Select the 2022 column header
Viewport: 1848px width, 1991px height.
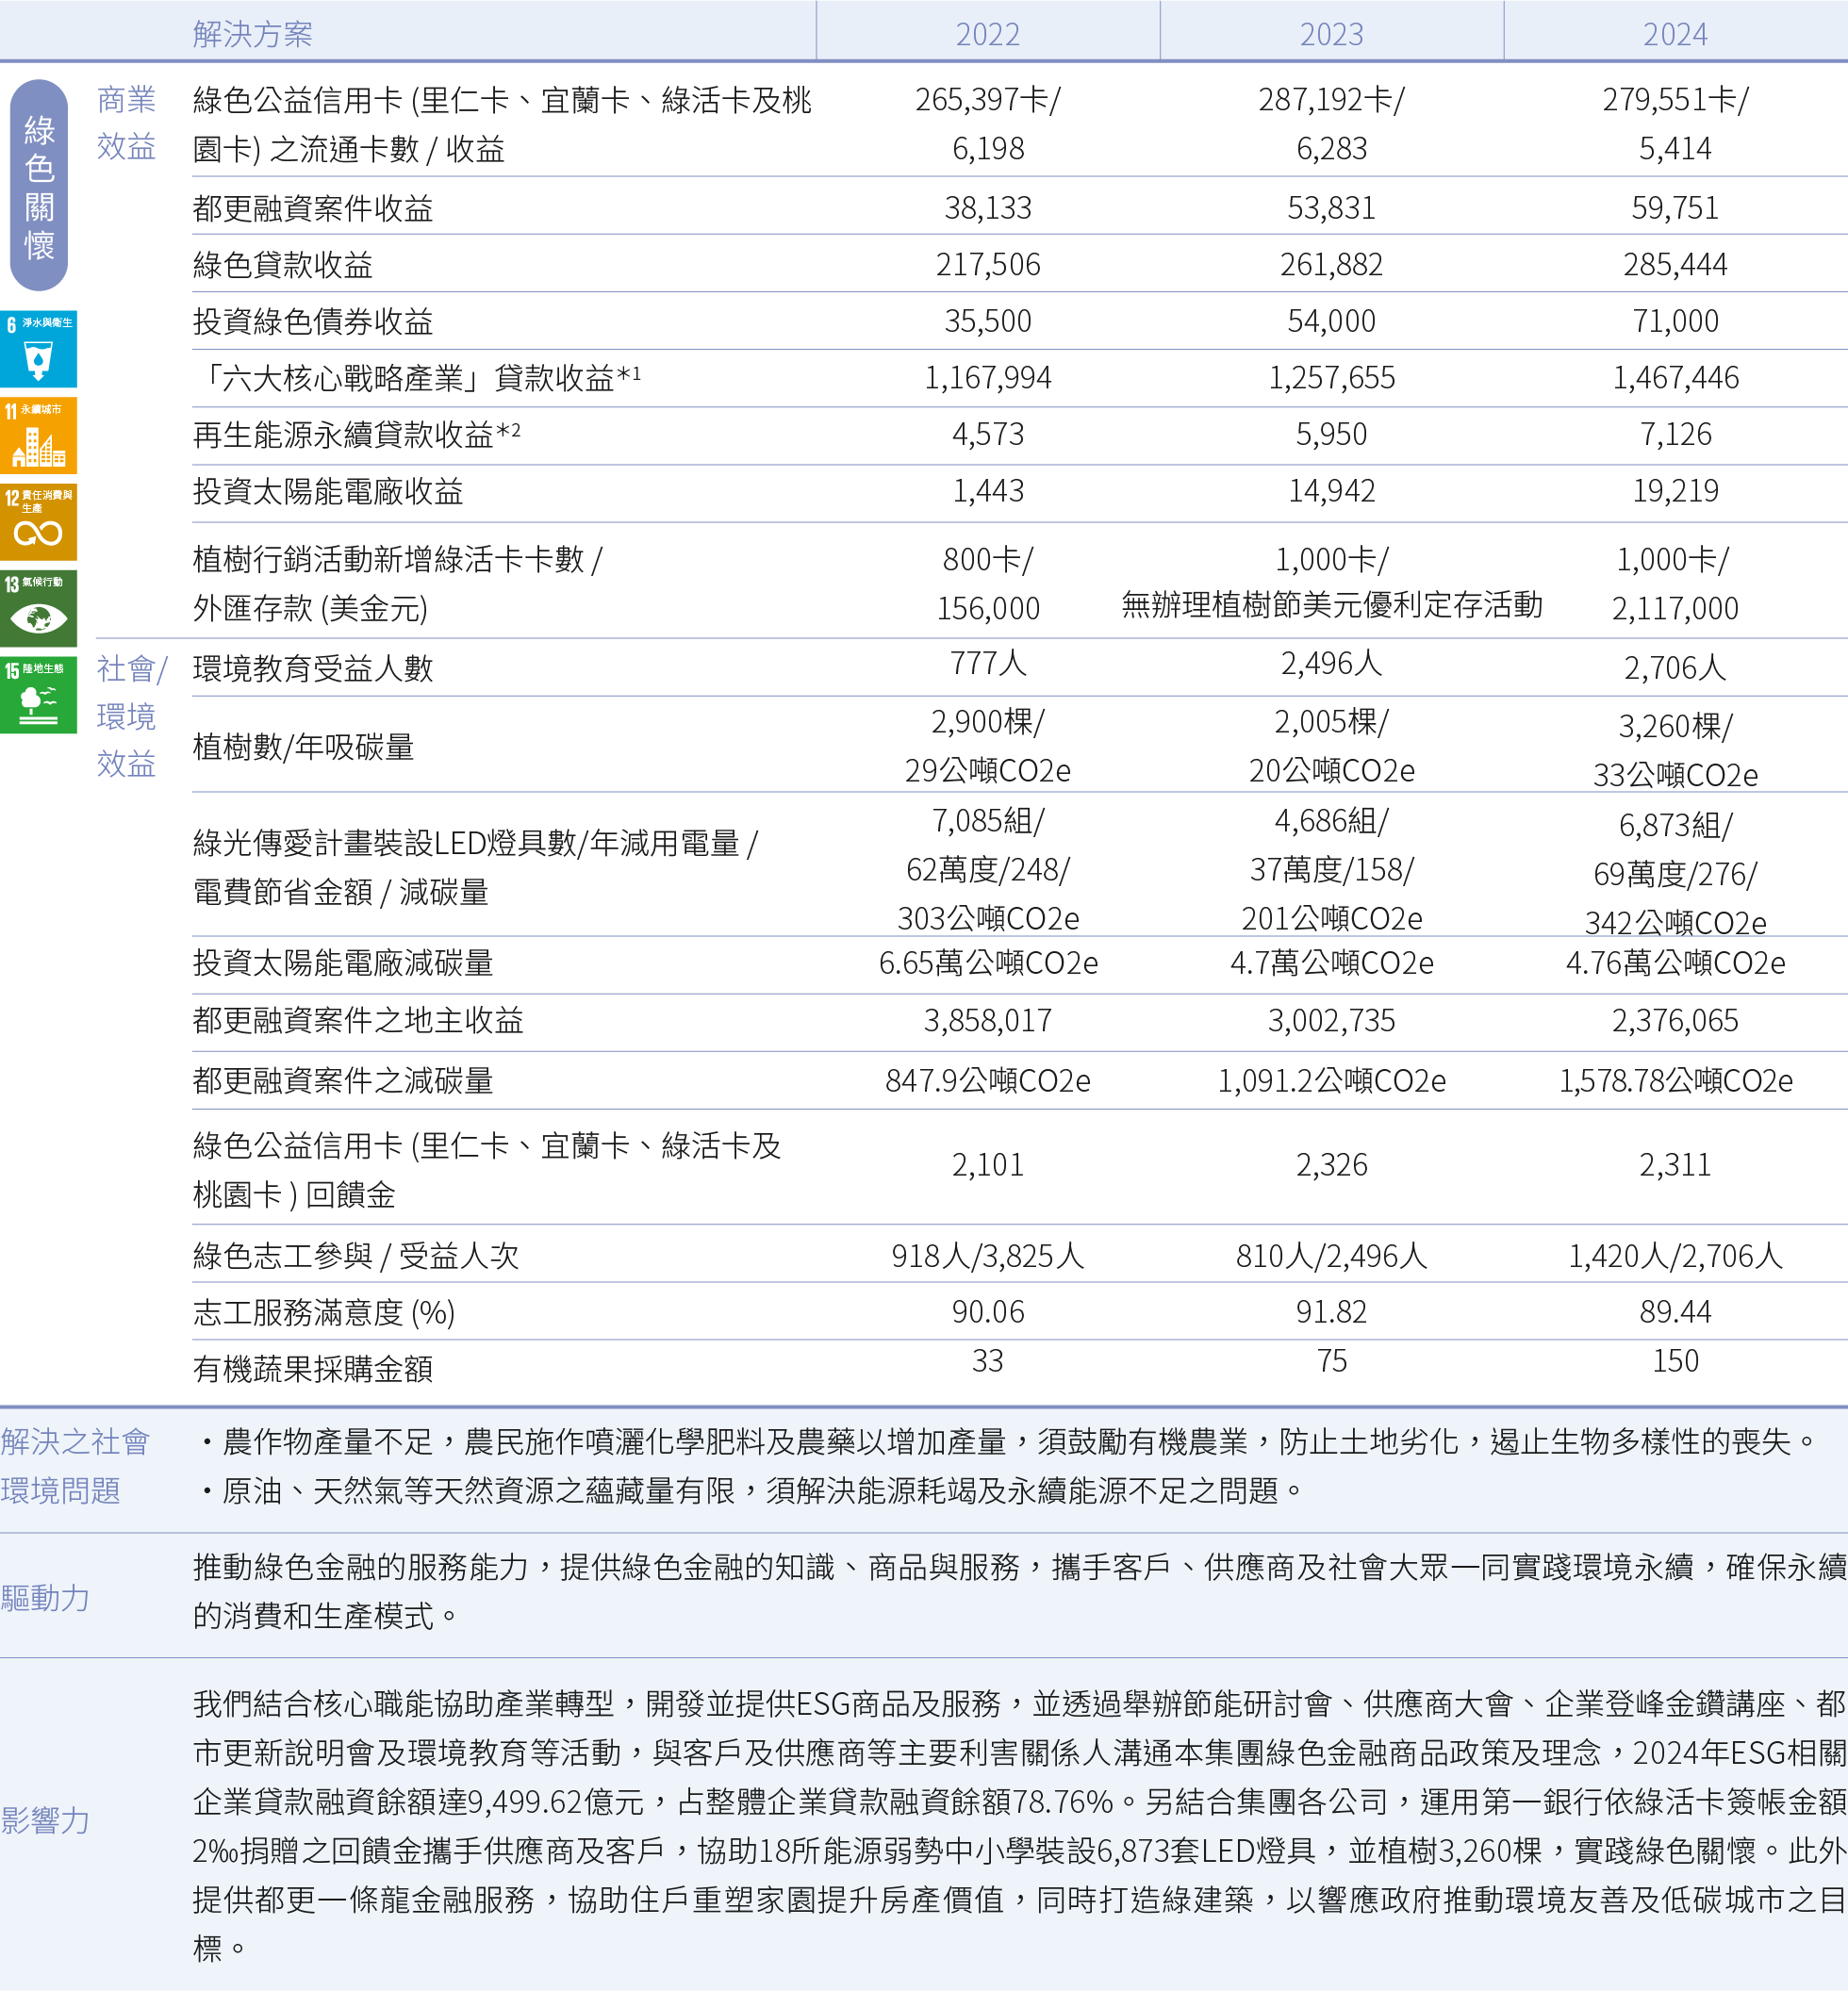pos(987,34)
